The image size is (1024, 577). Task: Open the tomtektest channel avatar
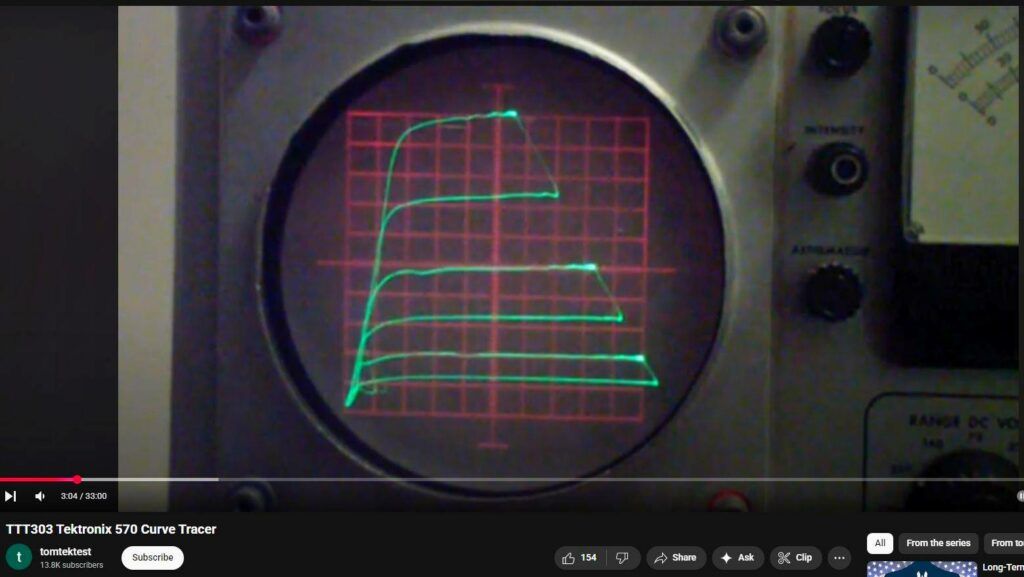19,557
